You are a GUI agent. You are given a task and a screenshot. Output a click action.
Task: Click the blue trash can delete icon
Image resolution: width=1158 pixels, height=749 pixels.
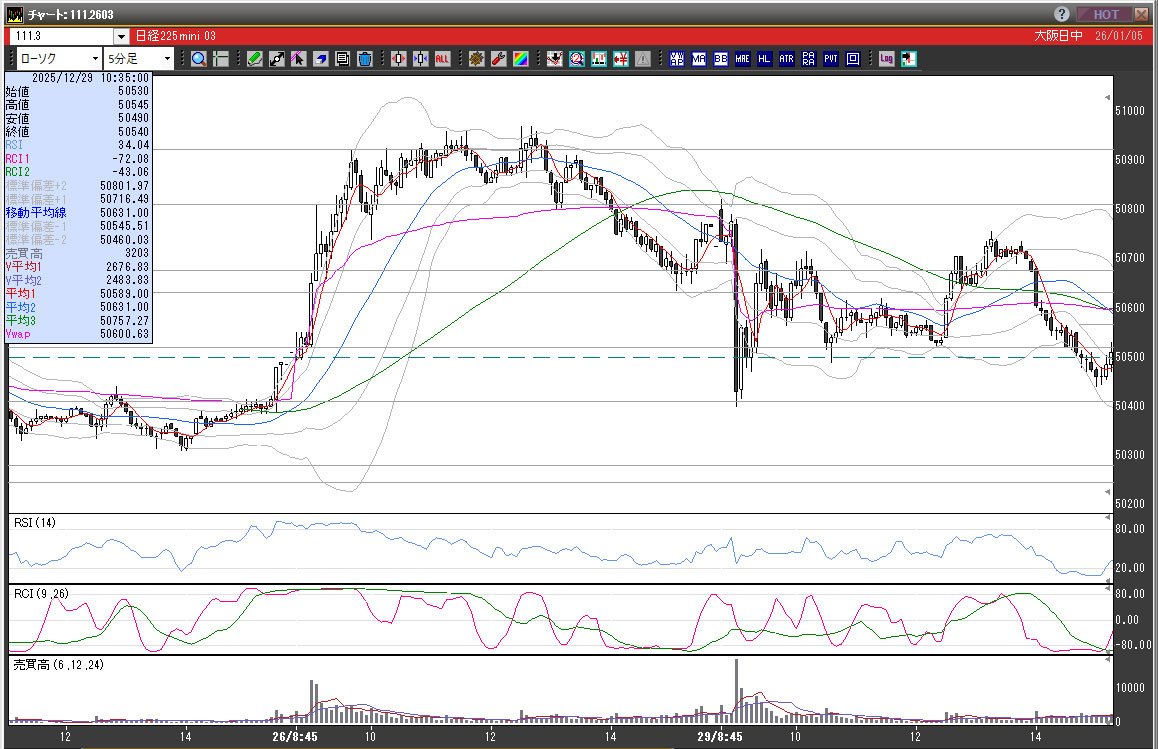(365, 59)
